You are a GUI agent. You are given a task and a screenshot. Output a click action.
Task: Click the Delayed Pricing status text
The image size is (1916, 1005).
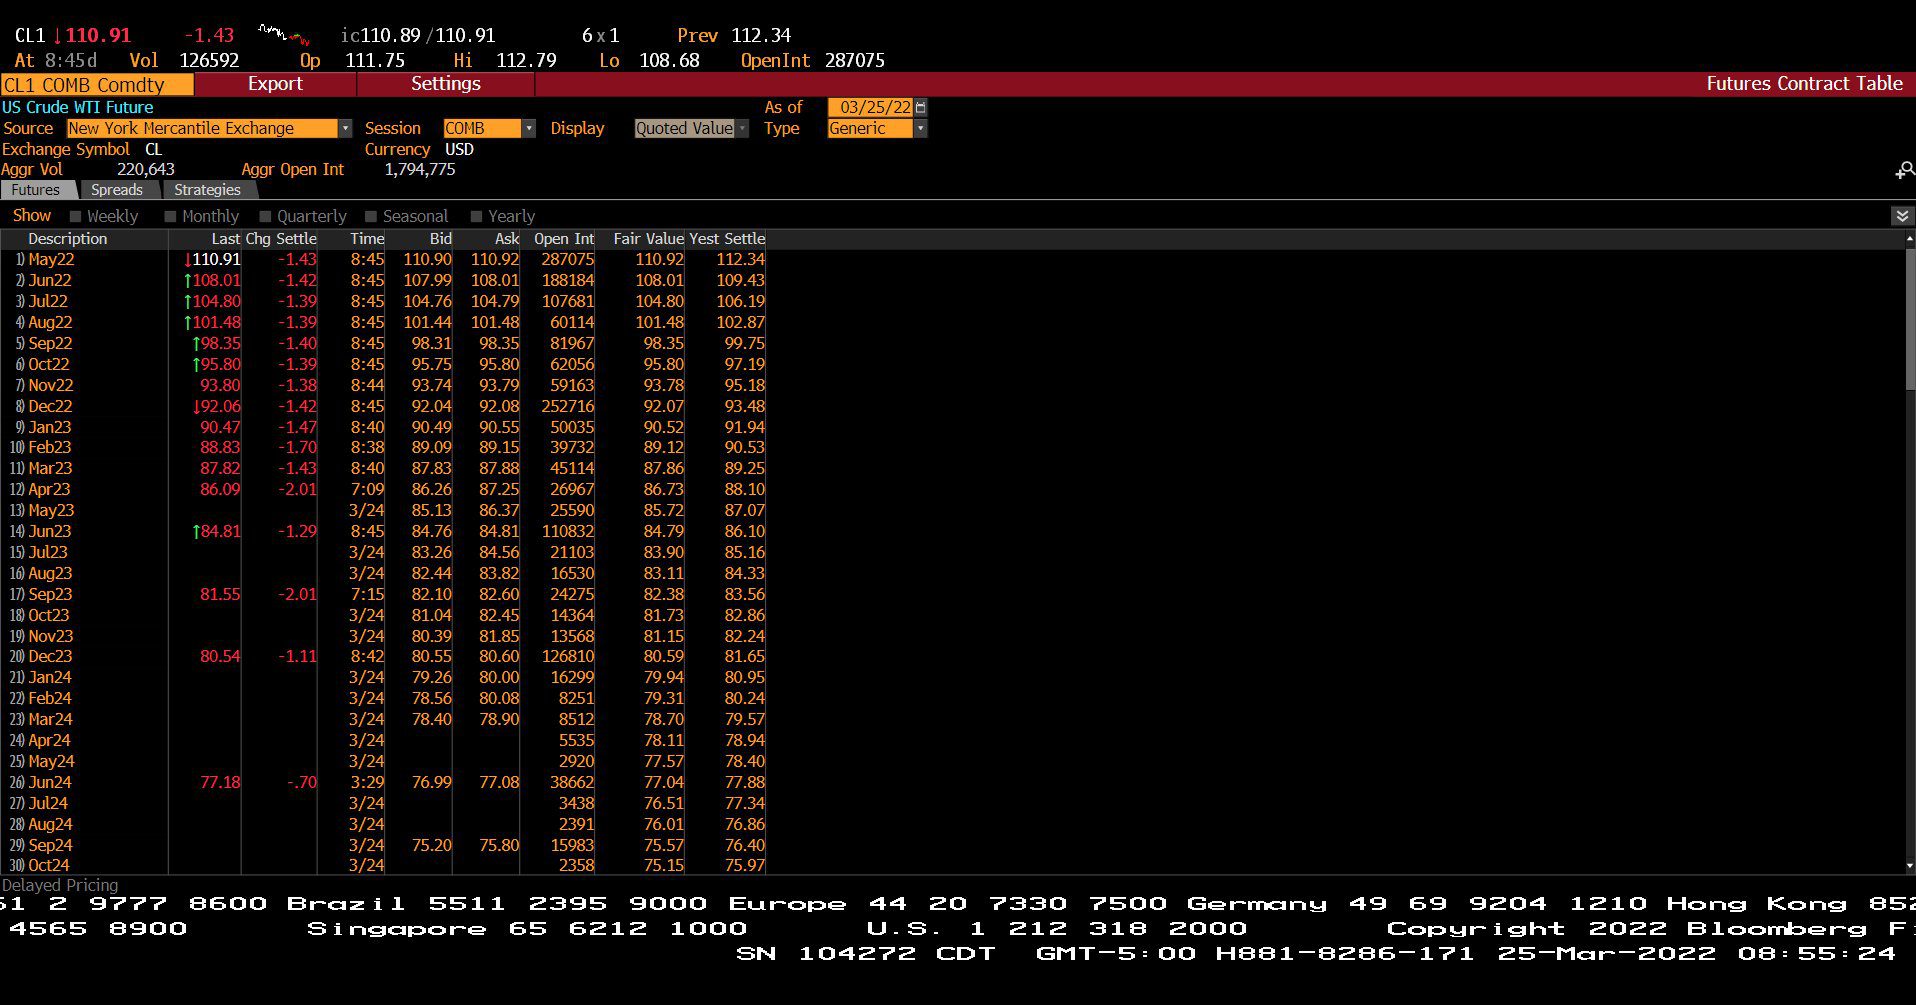tap(60, 885)
